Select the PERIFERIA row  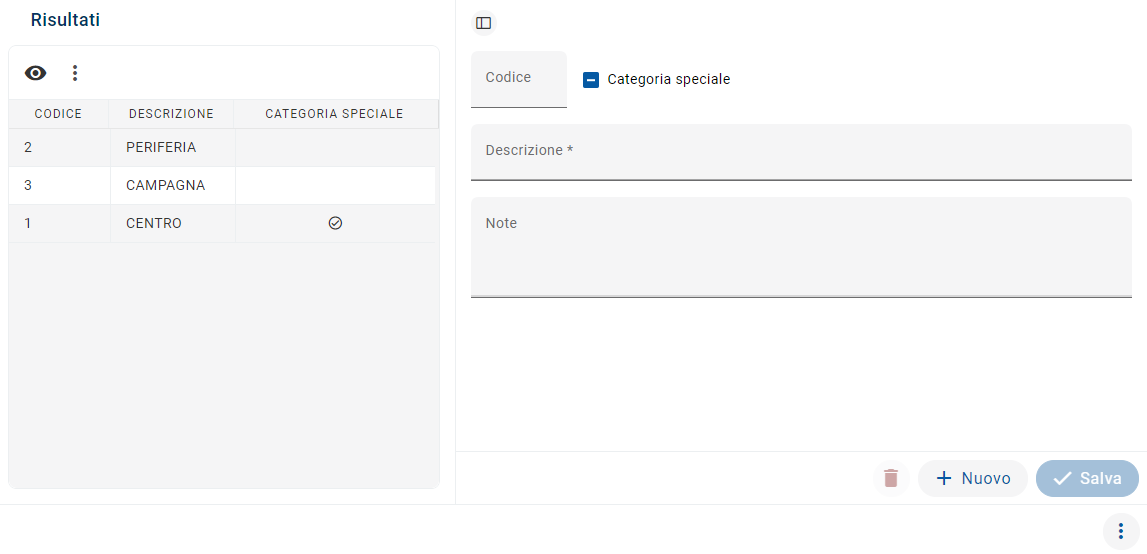[161, 147]
